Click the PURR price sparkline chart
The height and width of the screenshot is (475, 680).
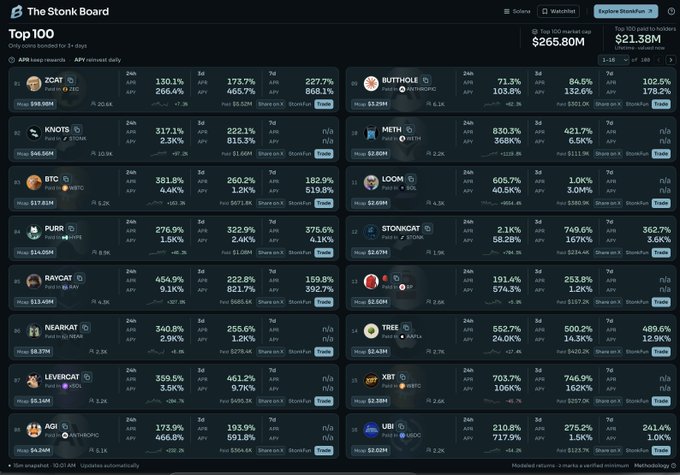tap(157, 252)
